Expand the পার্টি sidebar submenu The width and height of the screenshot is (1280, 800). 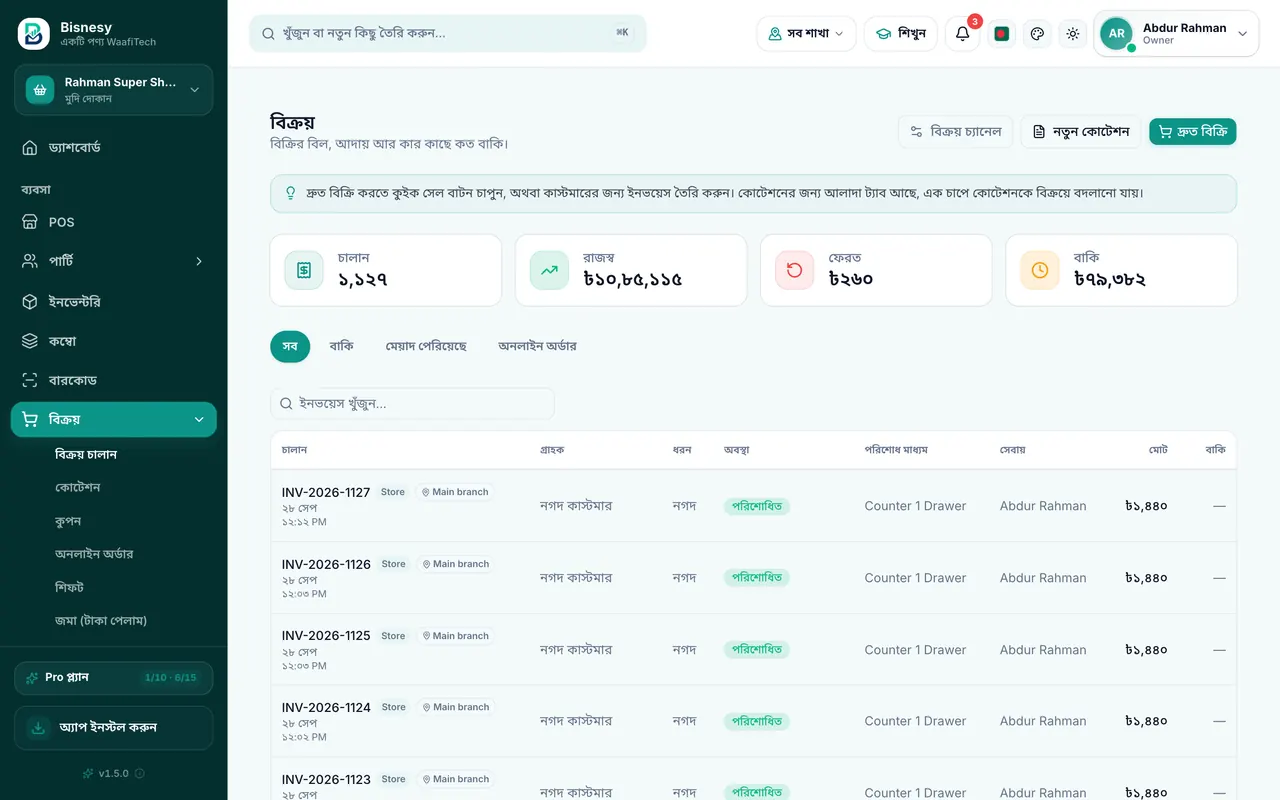[114, 261]
